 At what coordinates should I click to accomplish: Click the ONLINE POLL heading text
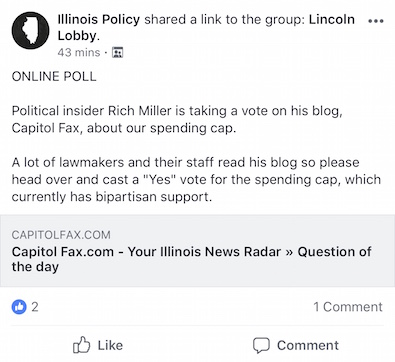54,77
